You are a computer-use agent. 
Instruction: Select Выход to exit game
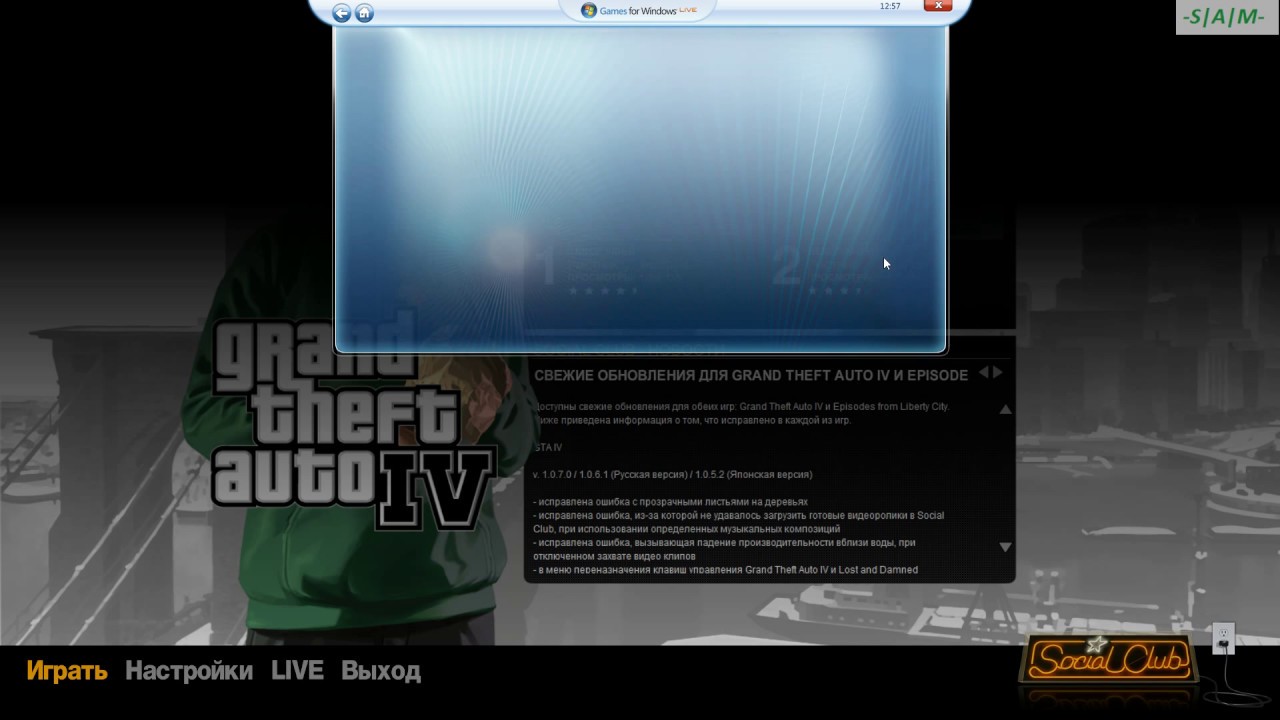click(381, 671)
